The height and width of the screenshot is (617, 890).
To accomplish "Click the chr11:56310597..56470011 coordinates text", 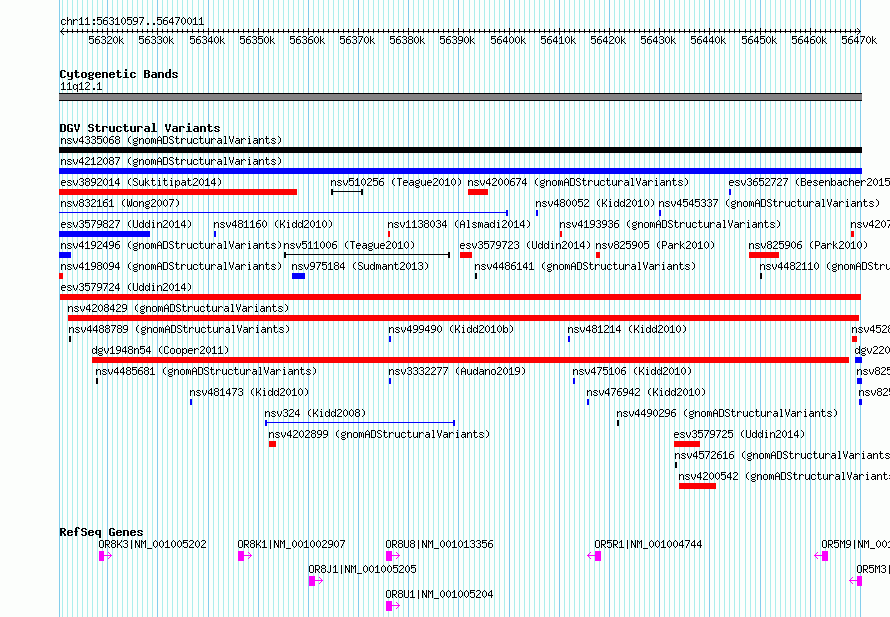I will click(x=132, y=21).
